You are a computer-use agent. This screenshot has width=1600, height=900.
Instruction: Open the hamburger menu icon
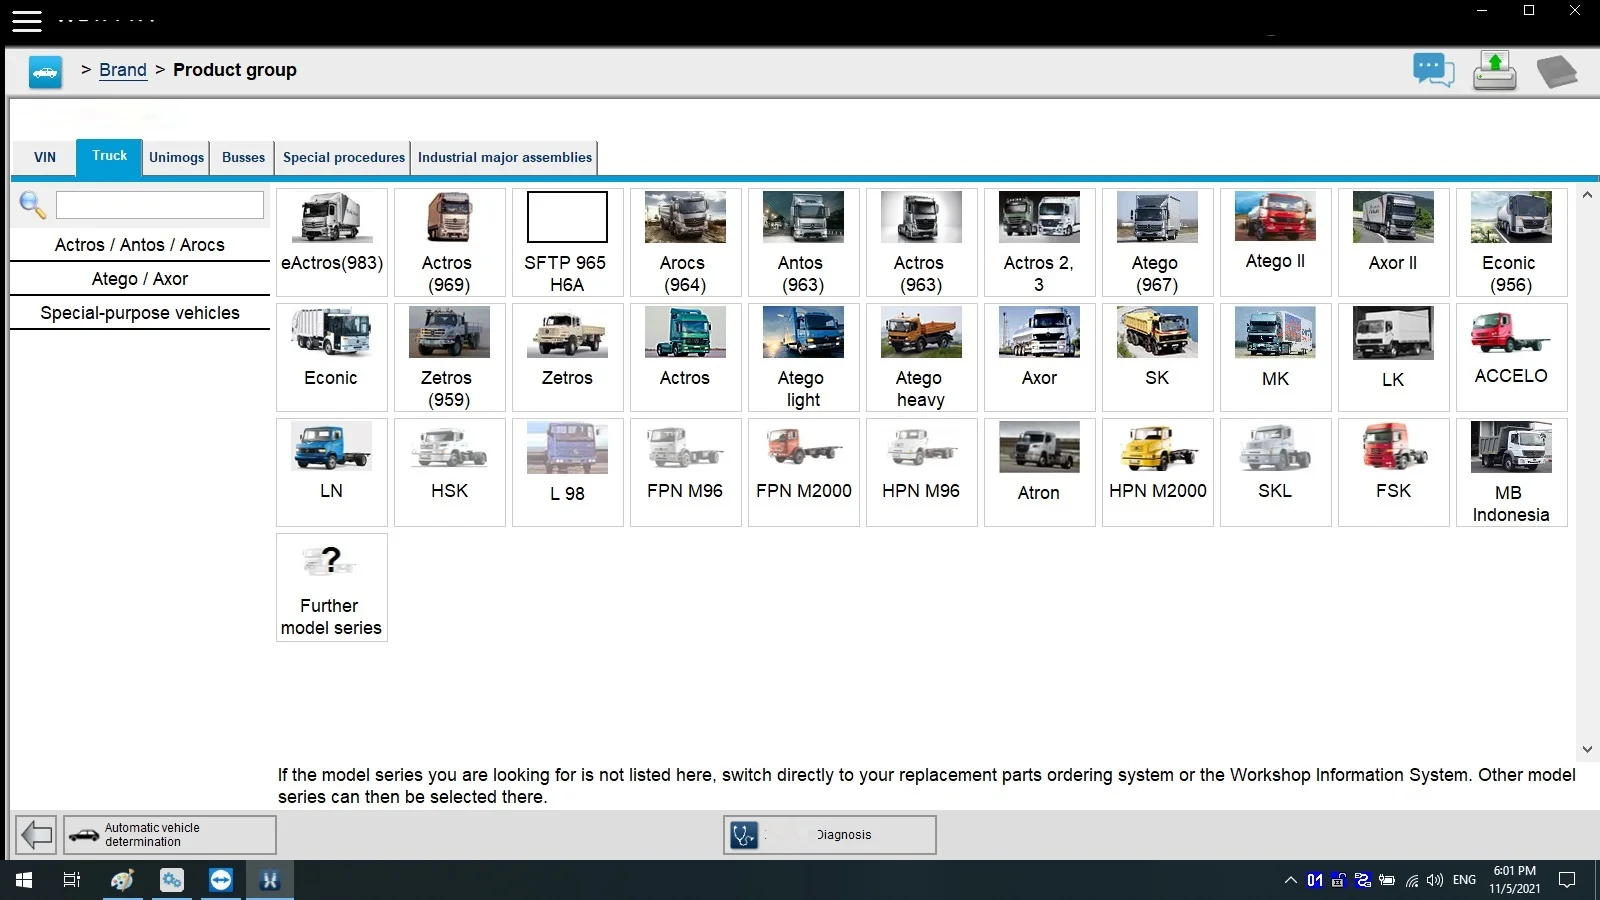point(27,21)
